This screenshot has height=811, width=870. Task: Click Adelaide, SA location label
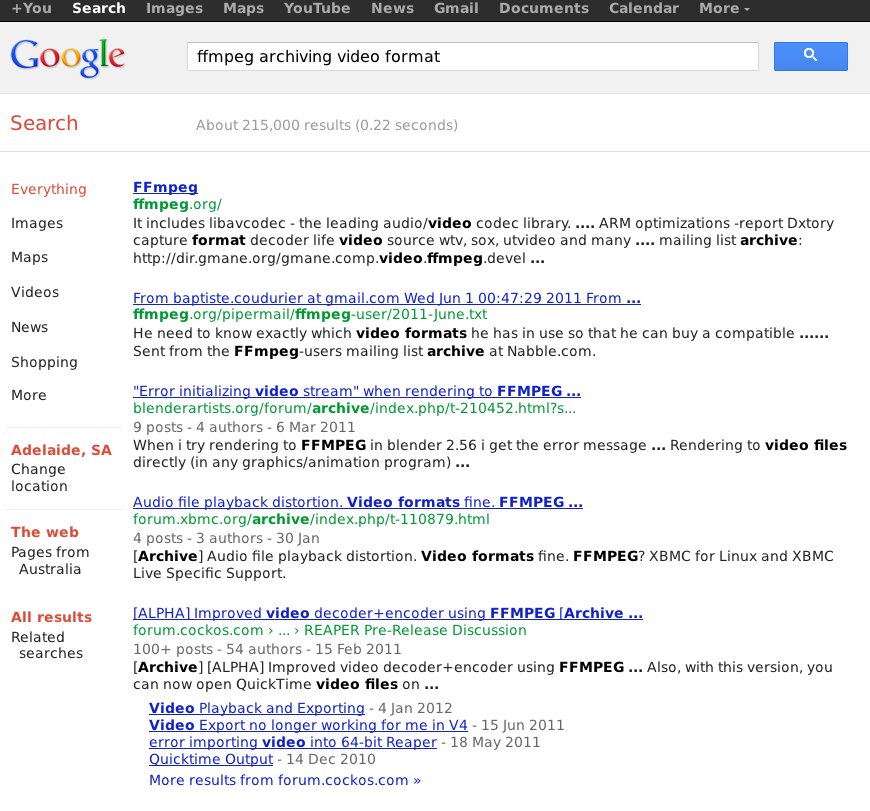62,450
